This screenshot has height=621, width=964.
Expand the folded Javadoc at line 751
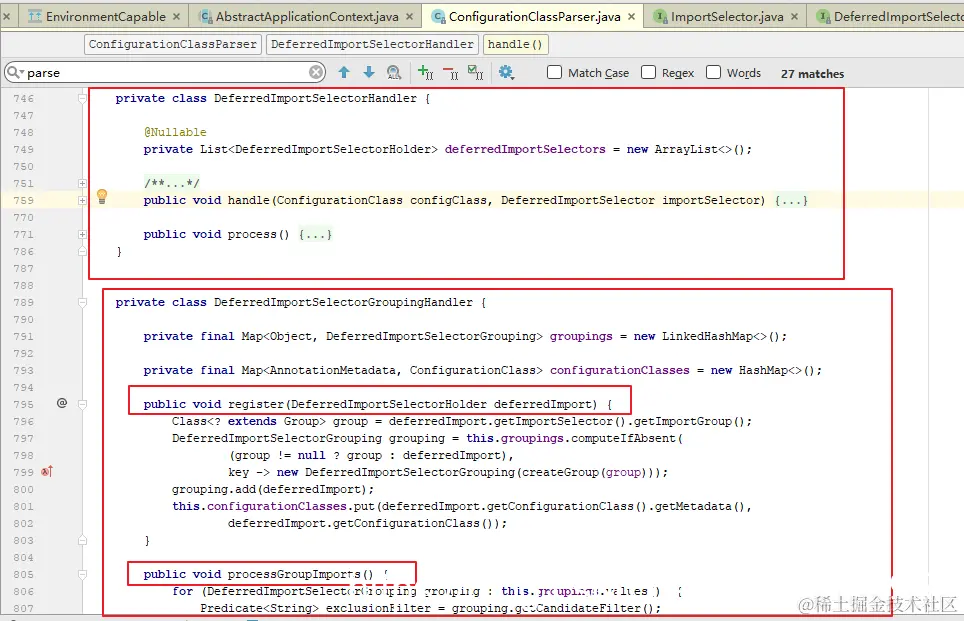(x=82, y=183)
